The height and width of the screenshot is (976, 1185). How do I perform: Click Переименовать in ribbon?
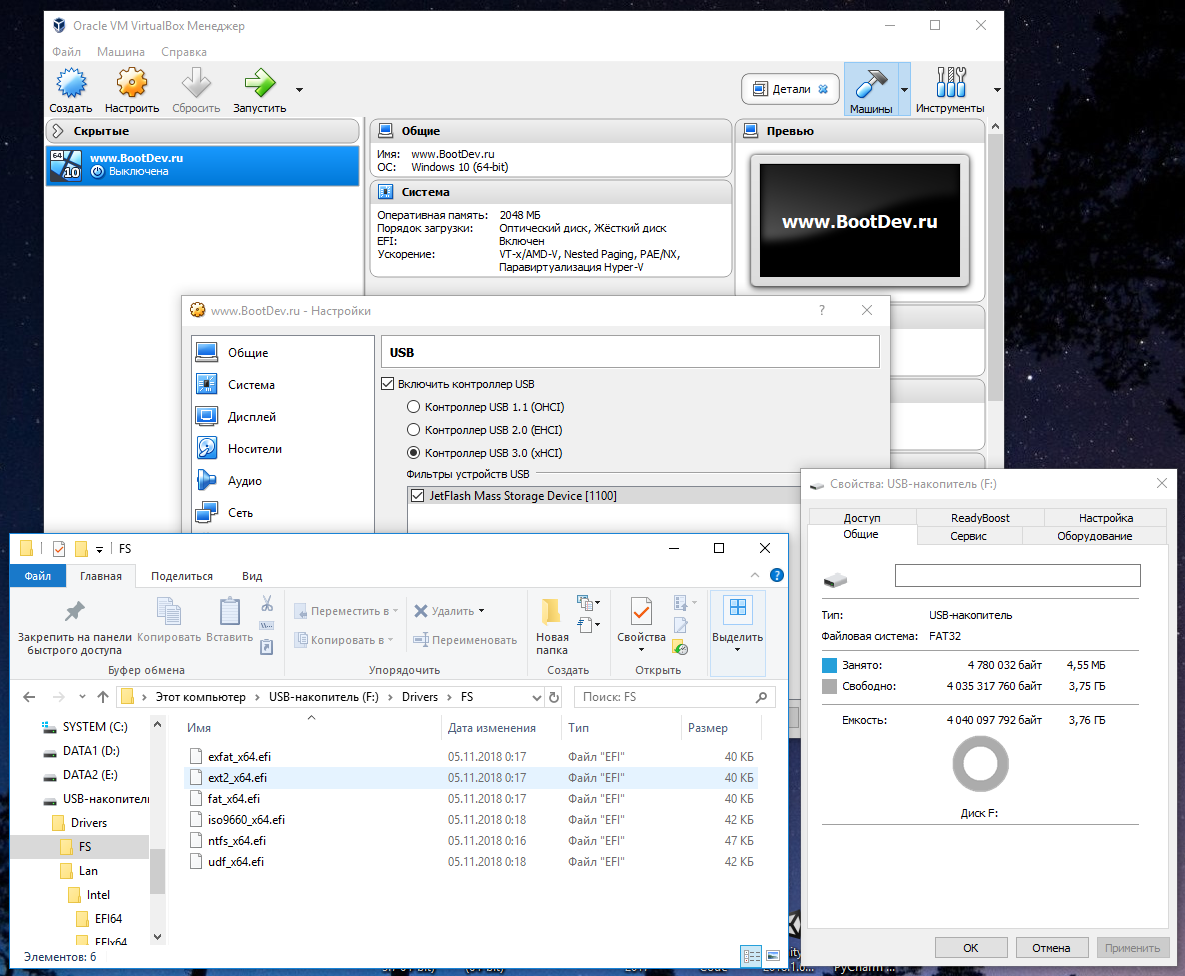(x=465, y=640)
